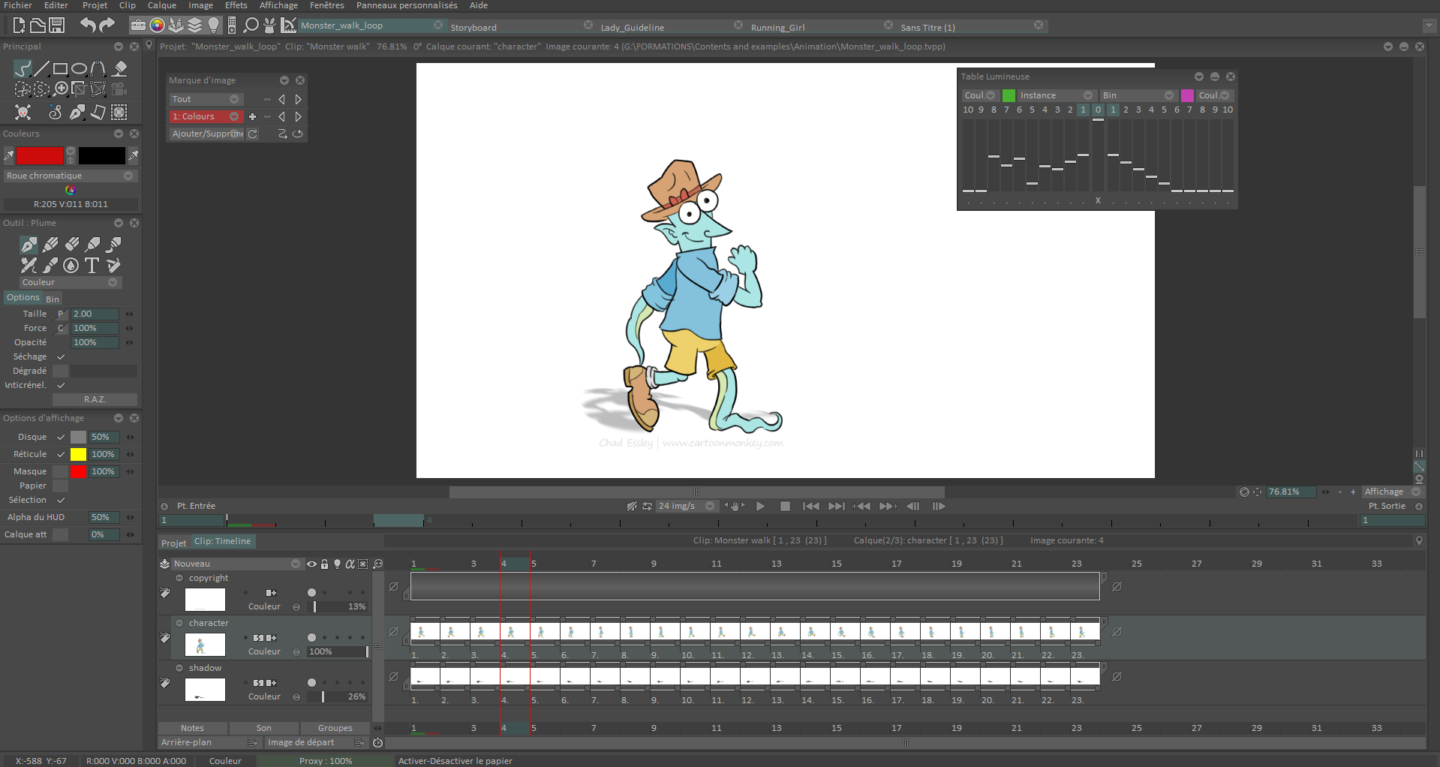Open the Roue chromatique dropdown in Couleurs panel
The width and height of the screenshot is (1440, 767).
[128, 175]
